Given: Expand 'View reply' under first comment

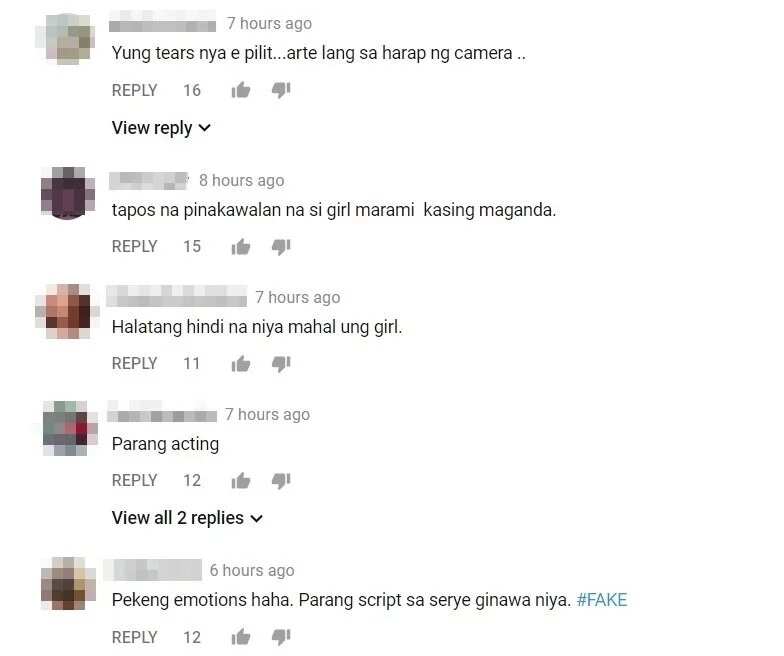Looking at the screenshot, I should point(161,128).
